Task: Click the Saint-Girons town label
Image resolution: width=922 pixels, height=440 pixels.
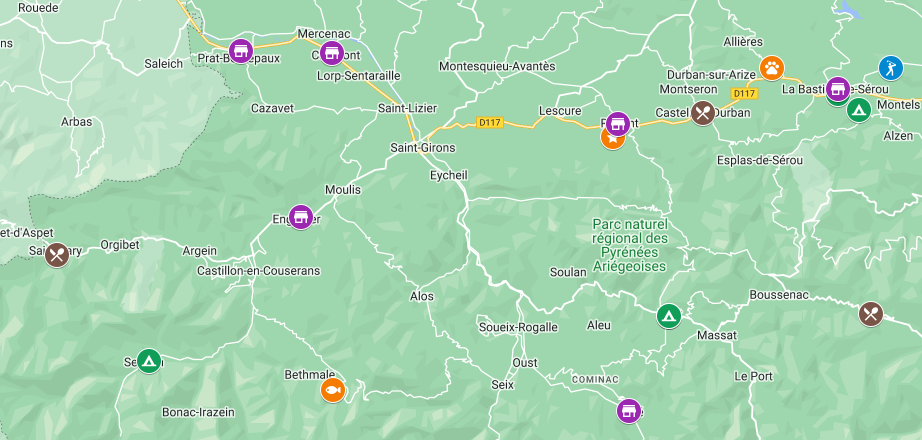Action: (423, 148)
